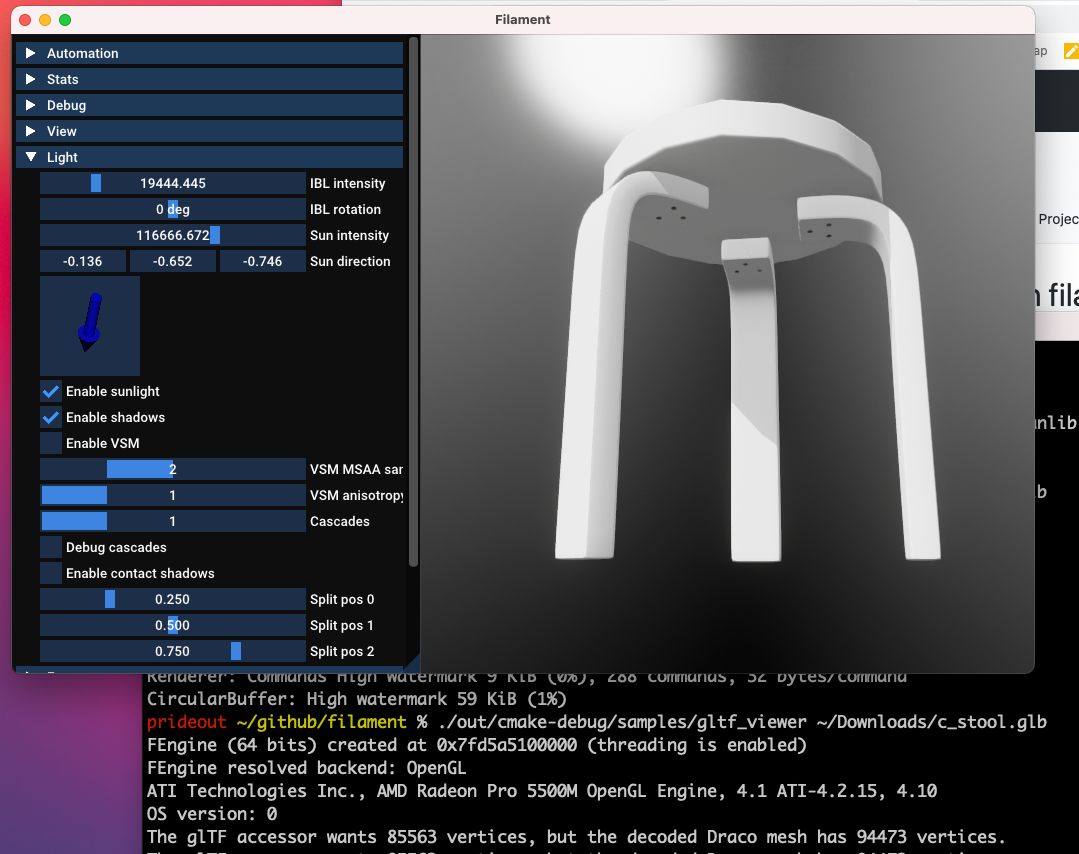The image size is (1079, 854).
Task: Uncheck Enable shadows checkbox
Action: 51,418
